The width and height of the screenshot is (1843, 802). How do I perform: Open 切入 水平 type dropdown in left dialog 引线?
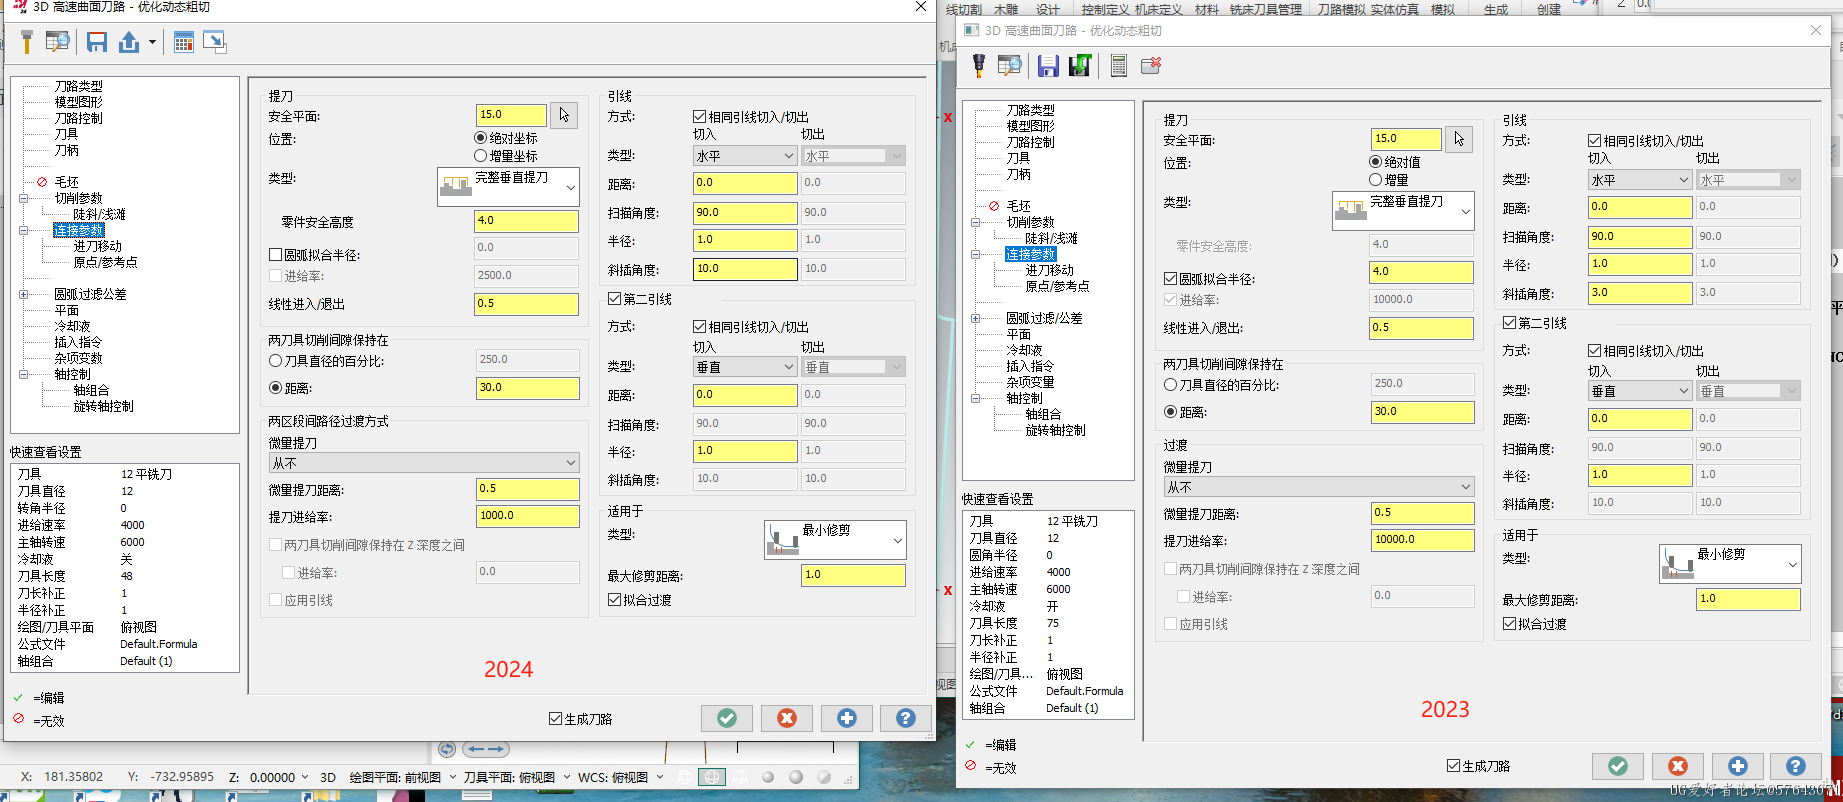pyautogui.click(x=745, y=156)
